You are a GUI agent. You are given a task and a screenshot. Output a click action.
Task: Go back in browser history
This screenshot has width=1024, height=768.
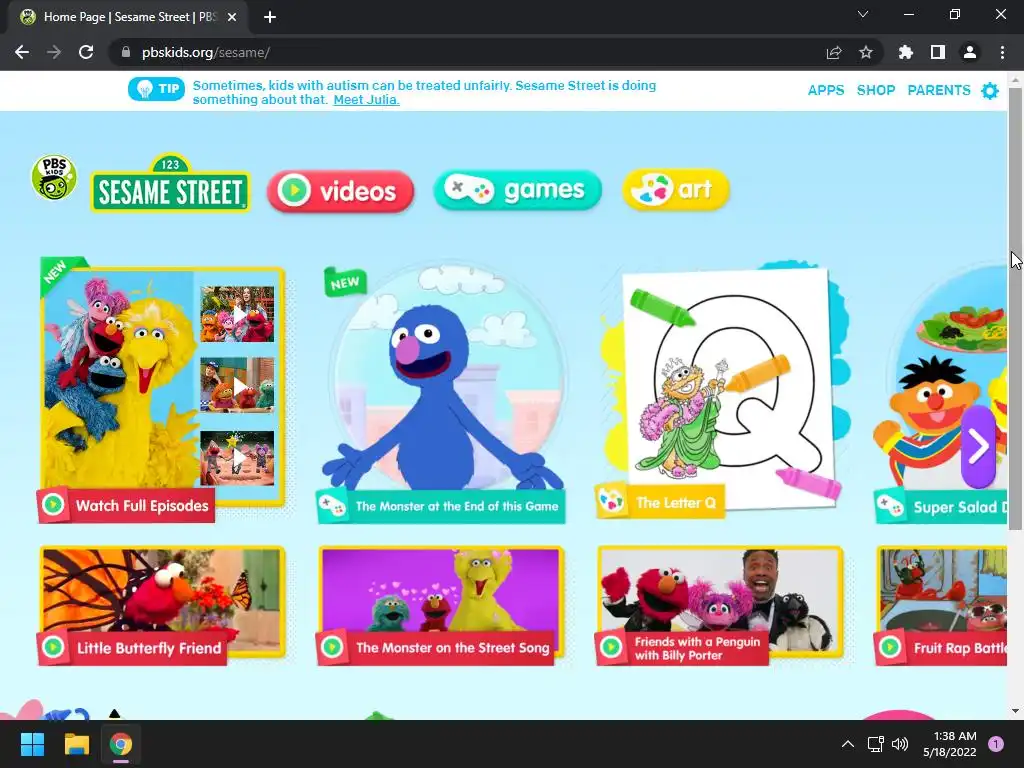[x=22, y=52]
